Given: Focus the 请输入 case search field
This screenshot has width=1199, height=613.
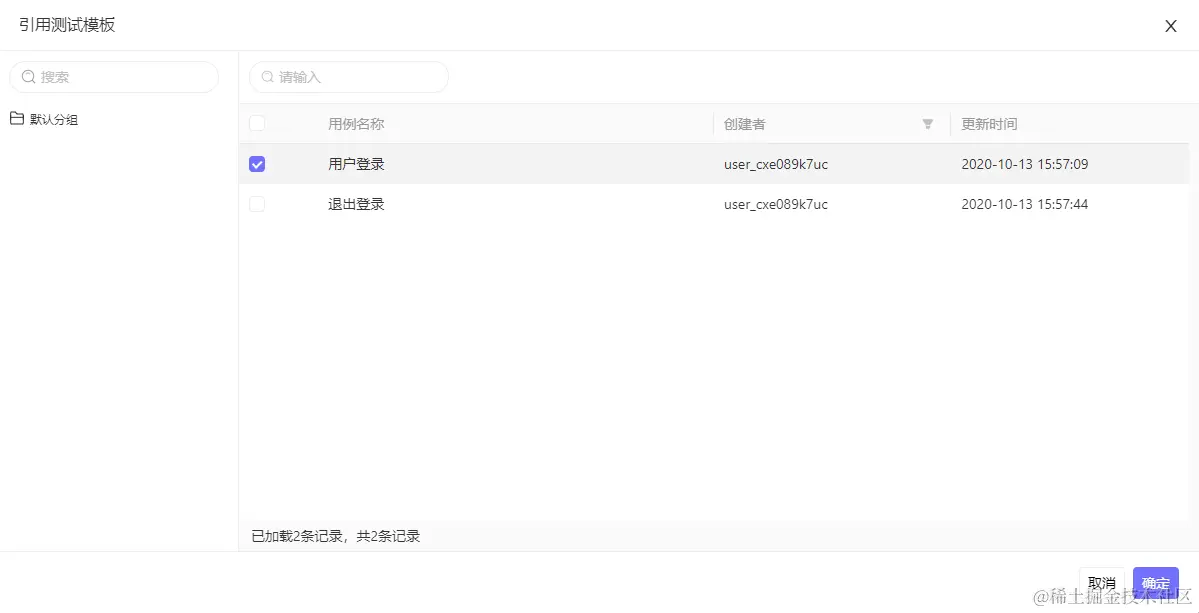Looking at the screenshot, I should (349, 77).
